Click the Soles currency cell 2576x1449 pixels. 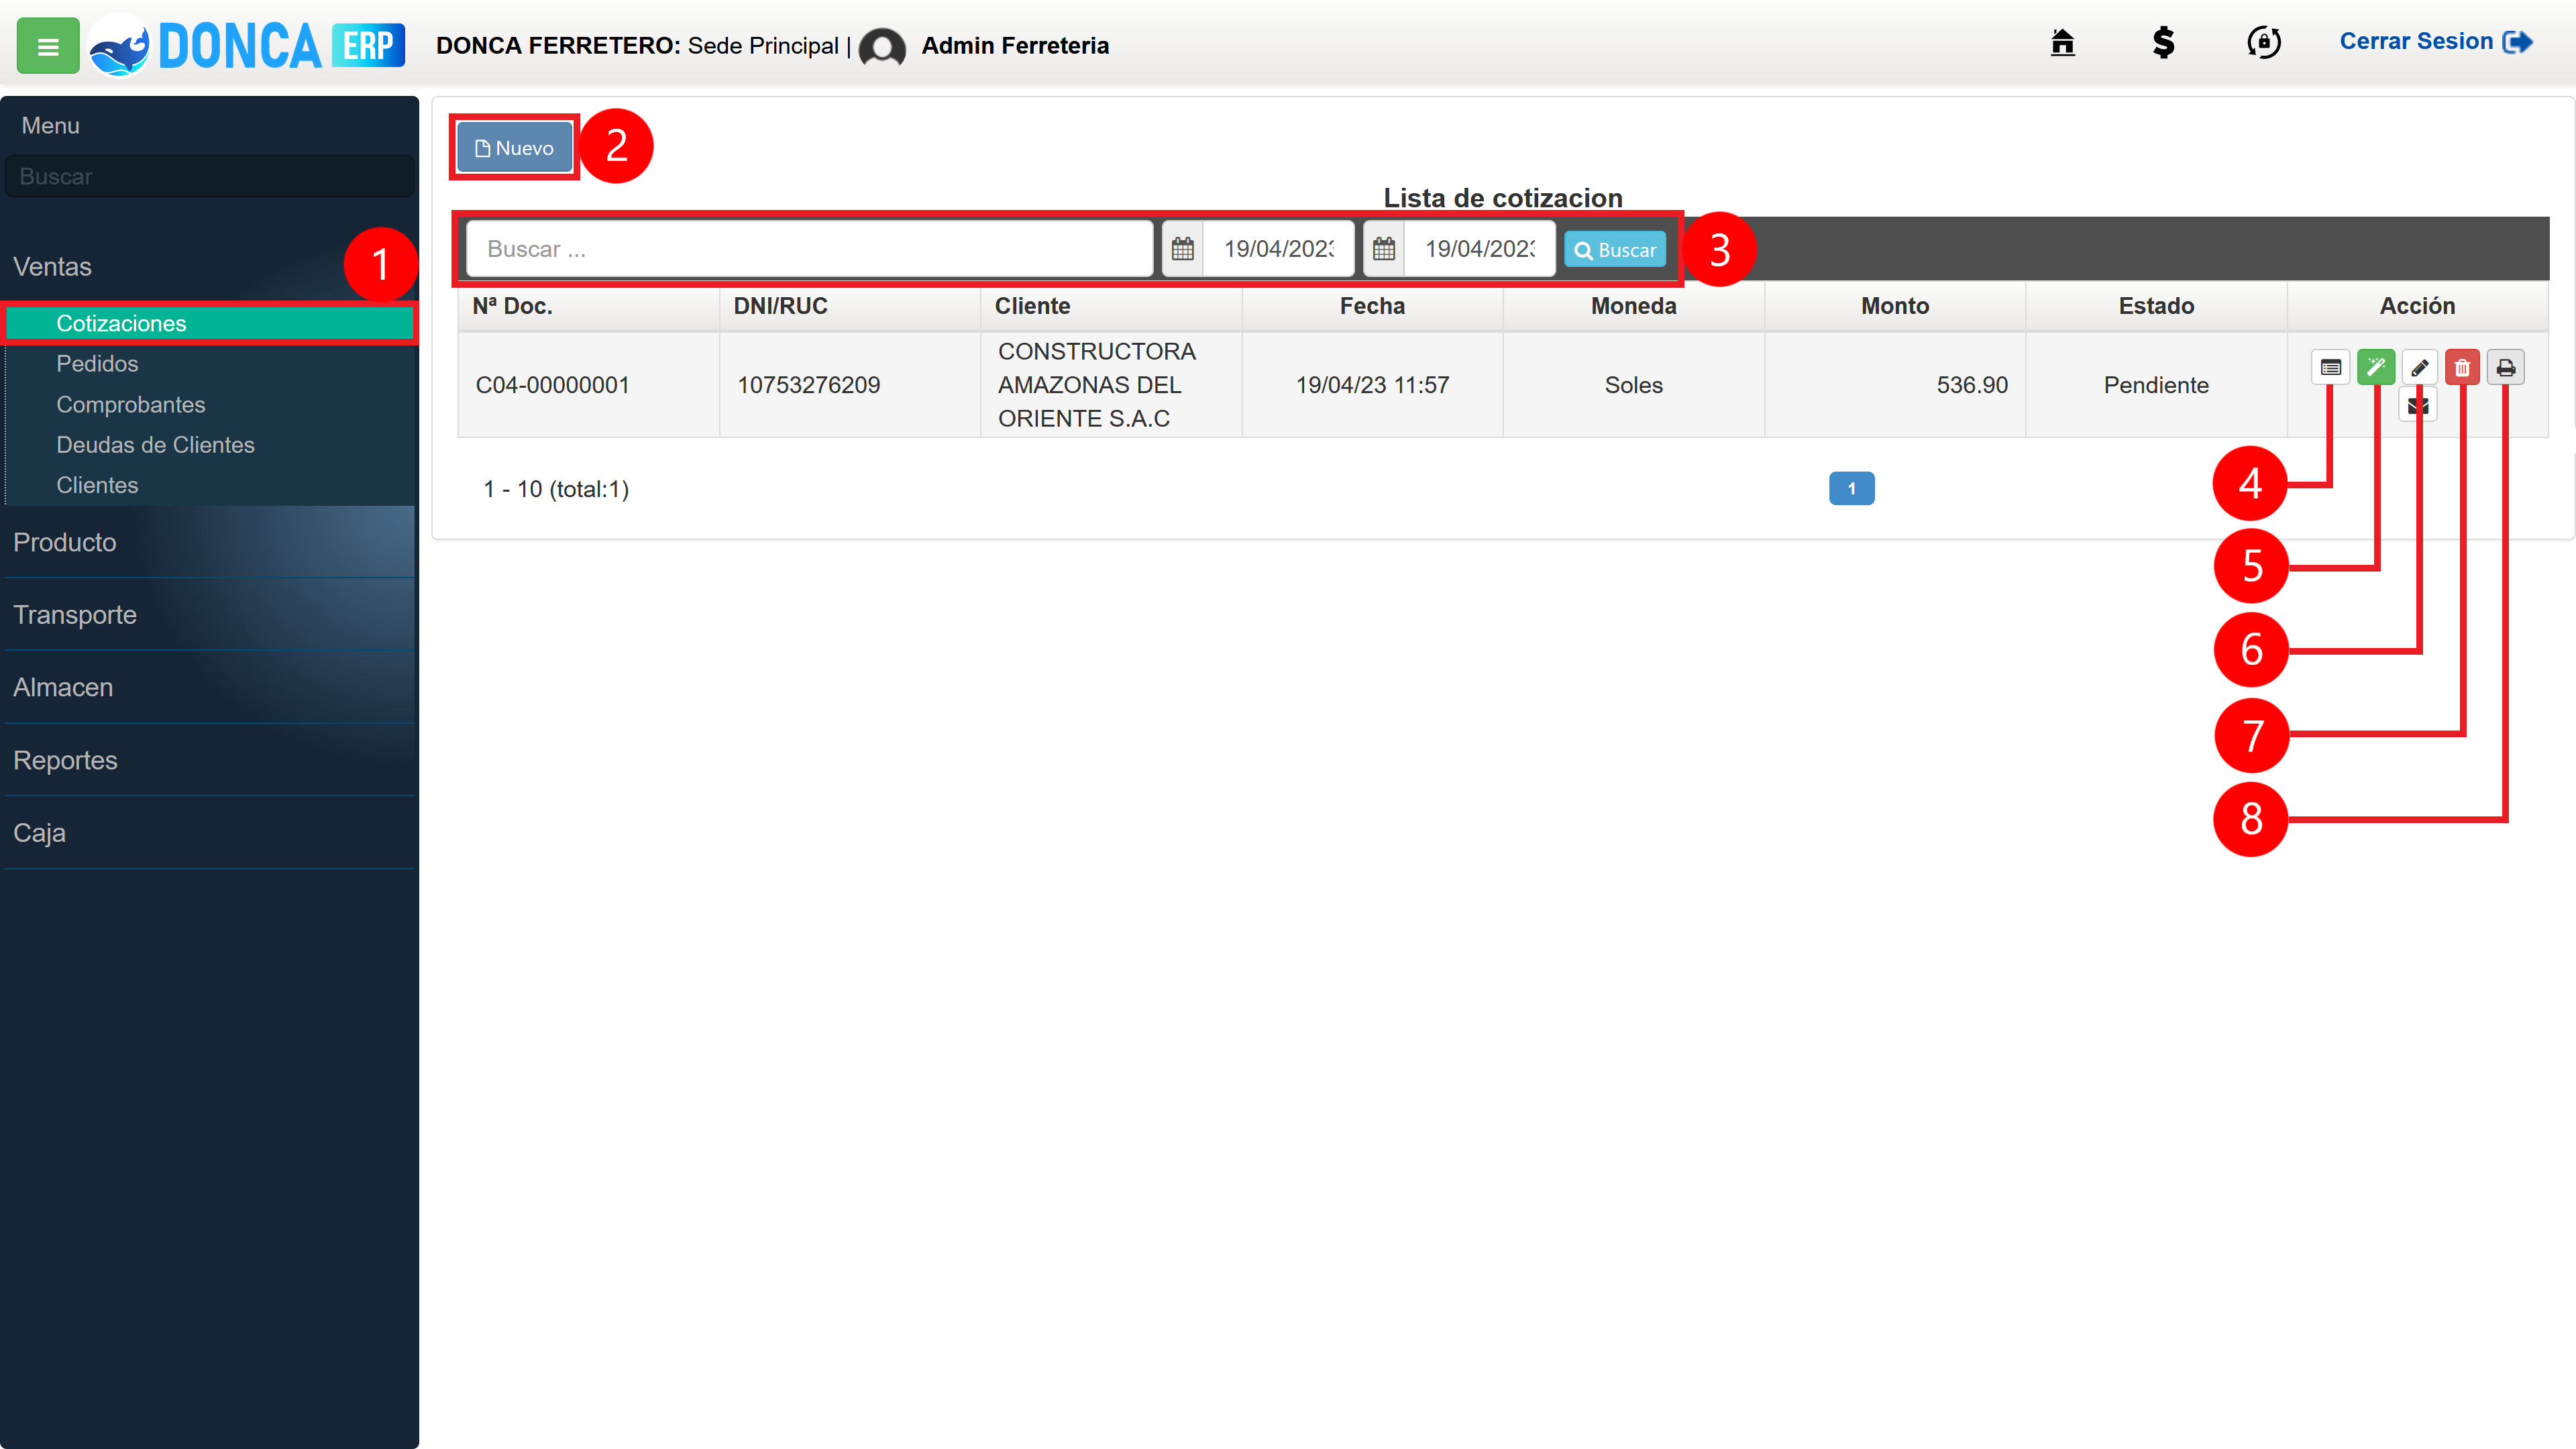tap(1633, 385)
